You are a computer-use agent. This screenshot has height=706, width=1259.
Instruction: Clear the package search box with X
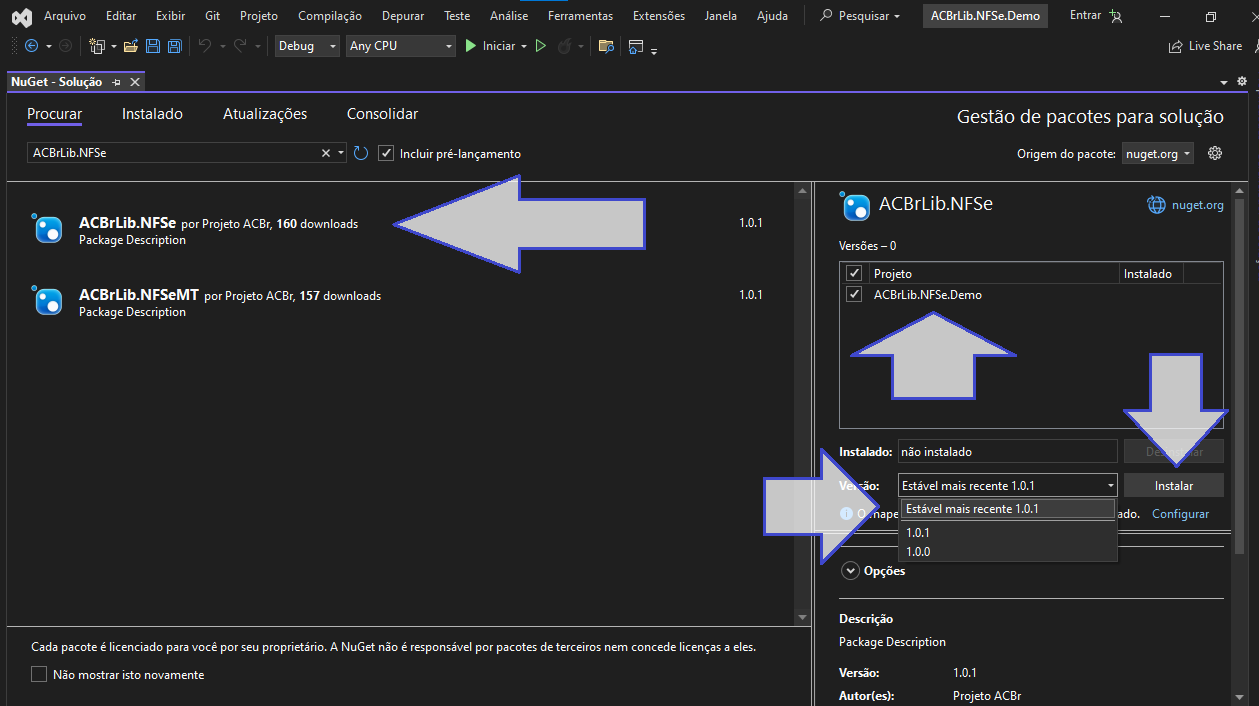[x=326, y=153]
